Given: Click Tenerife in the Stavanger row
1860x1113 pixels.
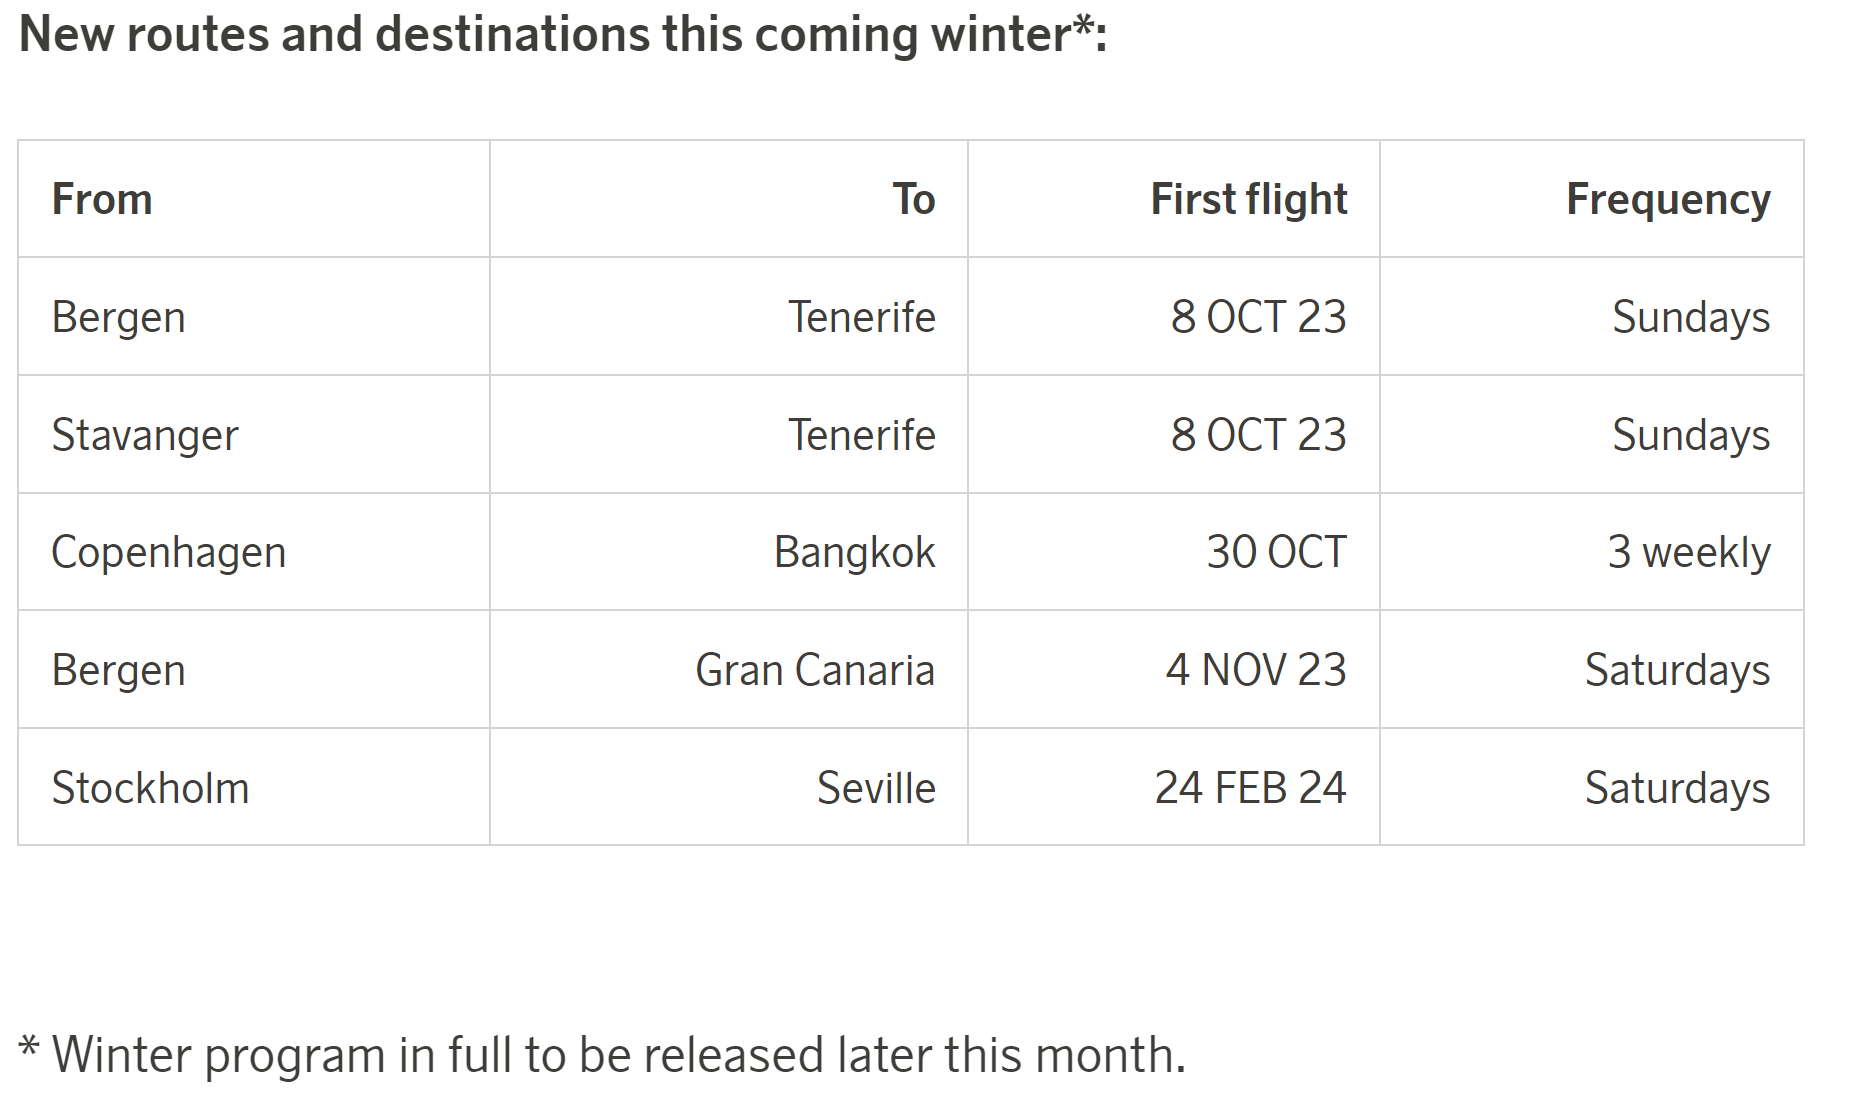Looking at the screenshot, I should (x=861, y=435).
